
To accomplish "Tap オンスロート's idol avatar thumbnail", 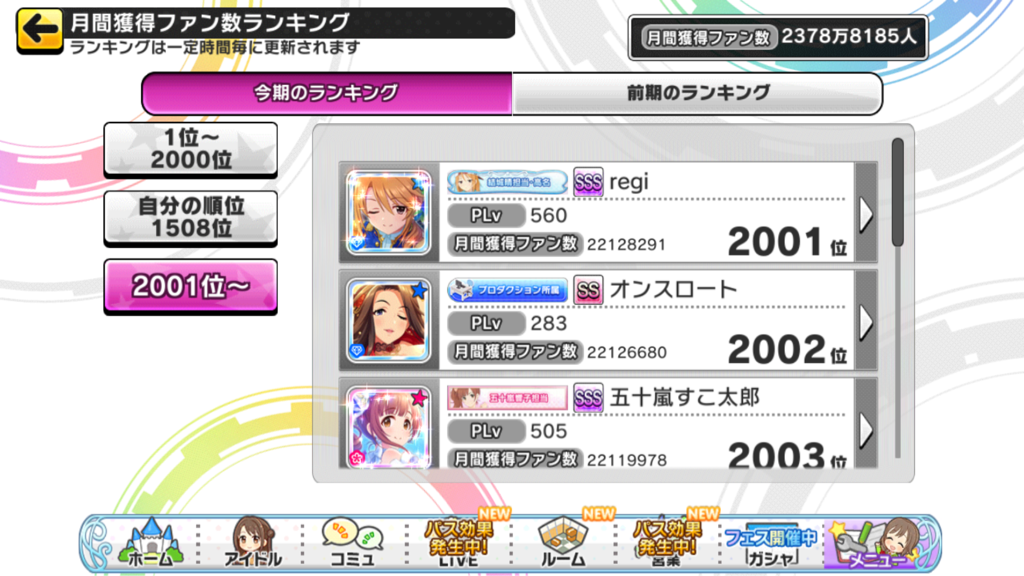I will click(x=389, y=320).
